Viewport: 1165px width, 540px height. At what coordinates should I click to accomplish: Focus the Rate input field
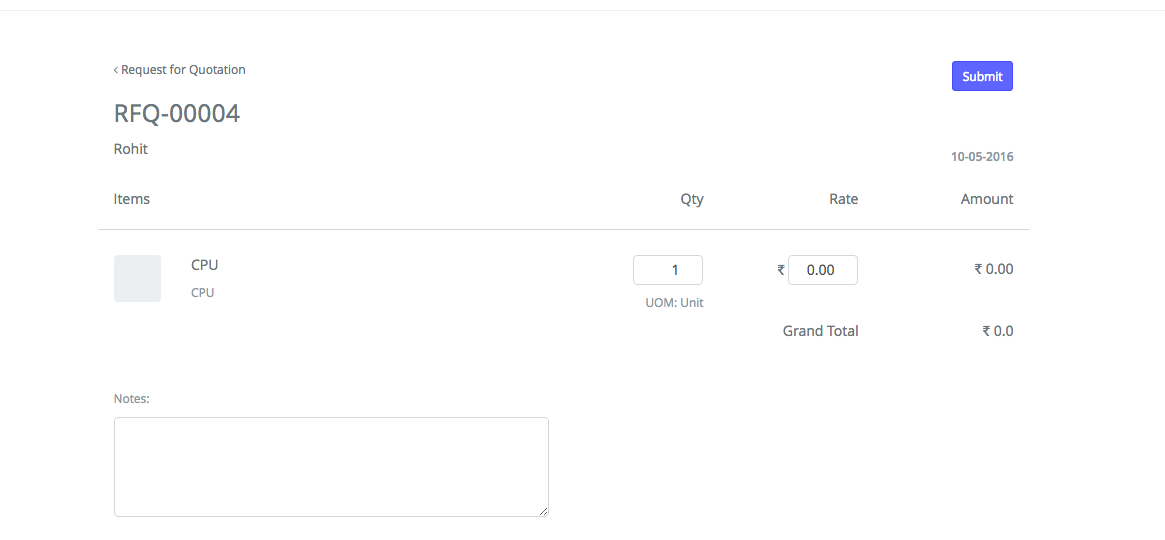point(822,270)
